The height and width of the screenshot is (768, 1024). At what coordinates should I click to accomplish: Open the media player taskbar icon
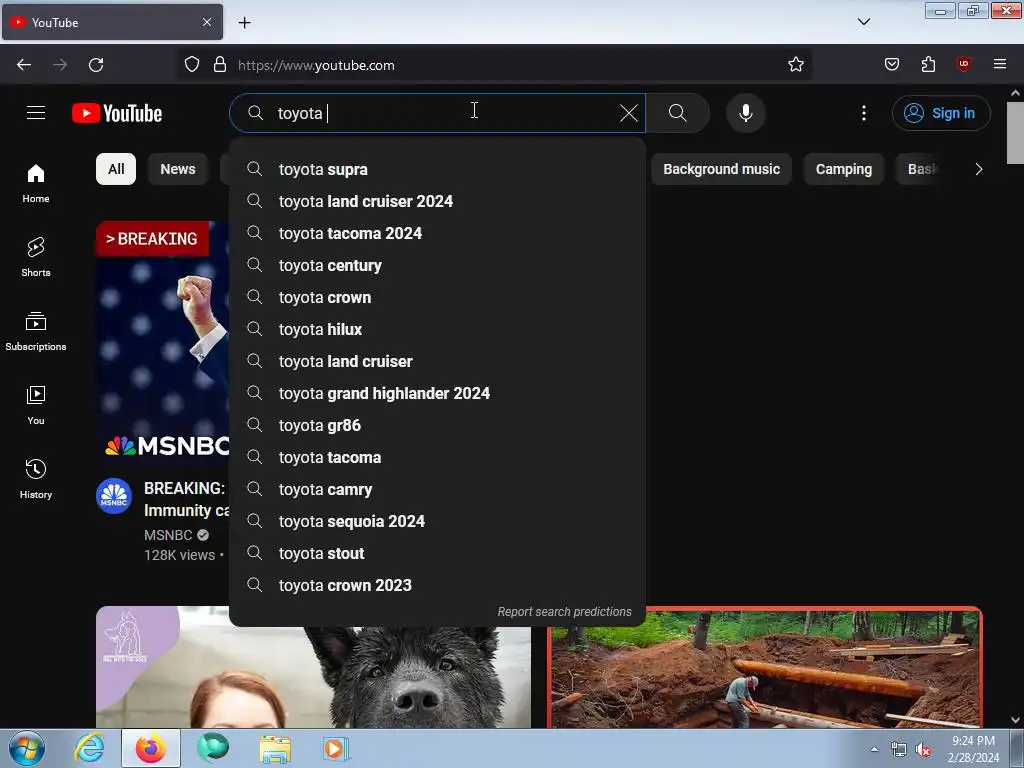pos(335,748)
